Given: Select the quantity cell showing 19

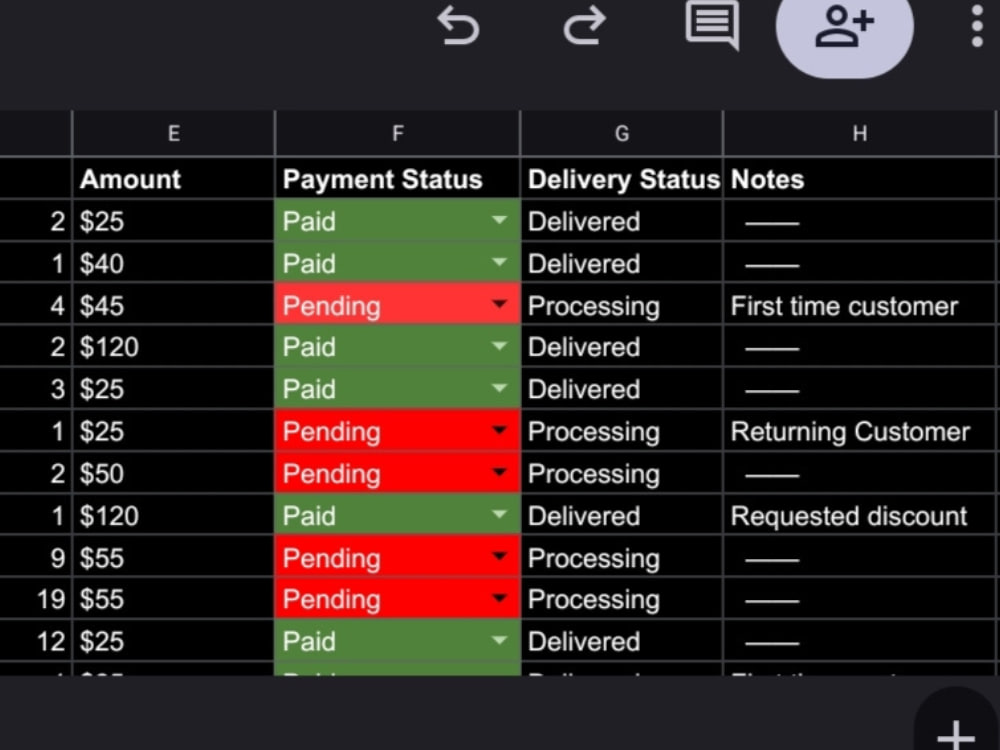Looking at the screenshot, I should (x=36, y=599).
